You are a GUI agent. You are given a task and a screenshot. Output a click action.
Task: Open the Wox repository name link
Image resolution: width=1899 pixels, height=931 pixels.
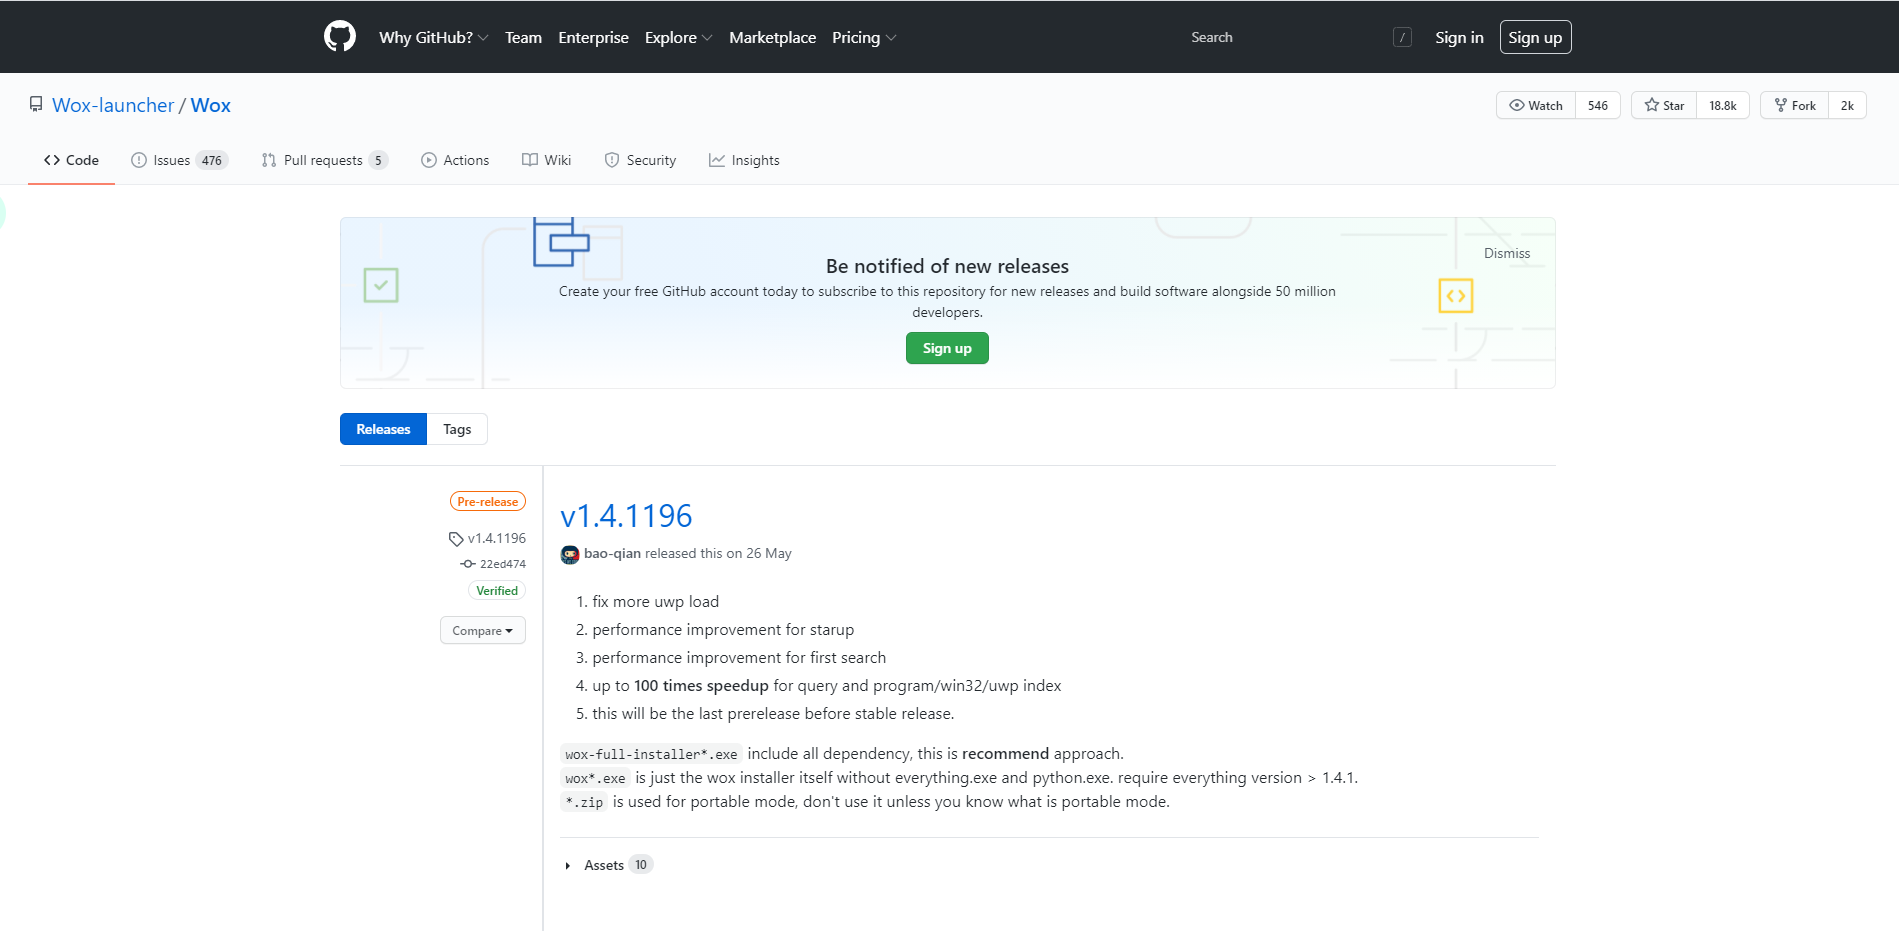click(x=211, y=105)
